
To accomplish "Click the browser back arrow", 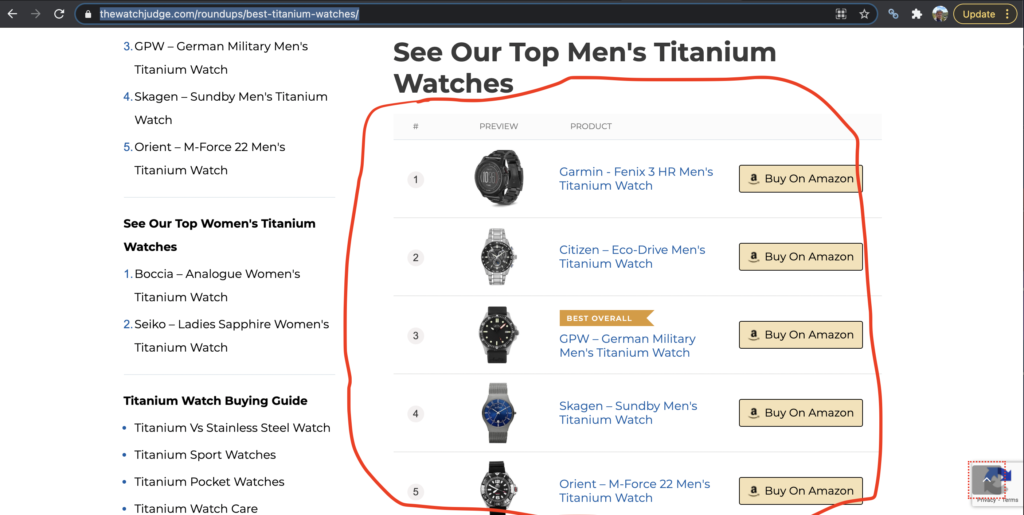I will [x=12, y=14].
